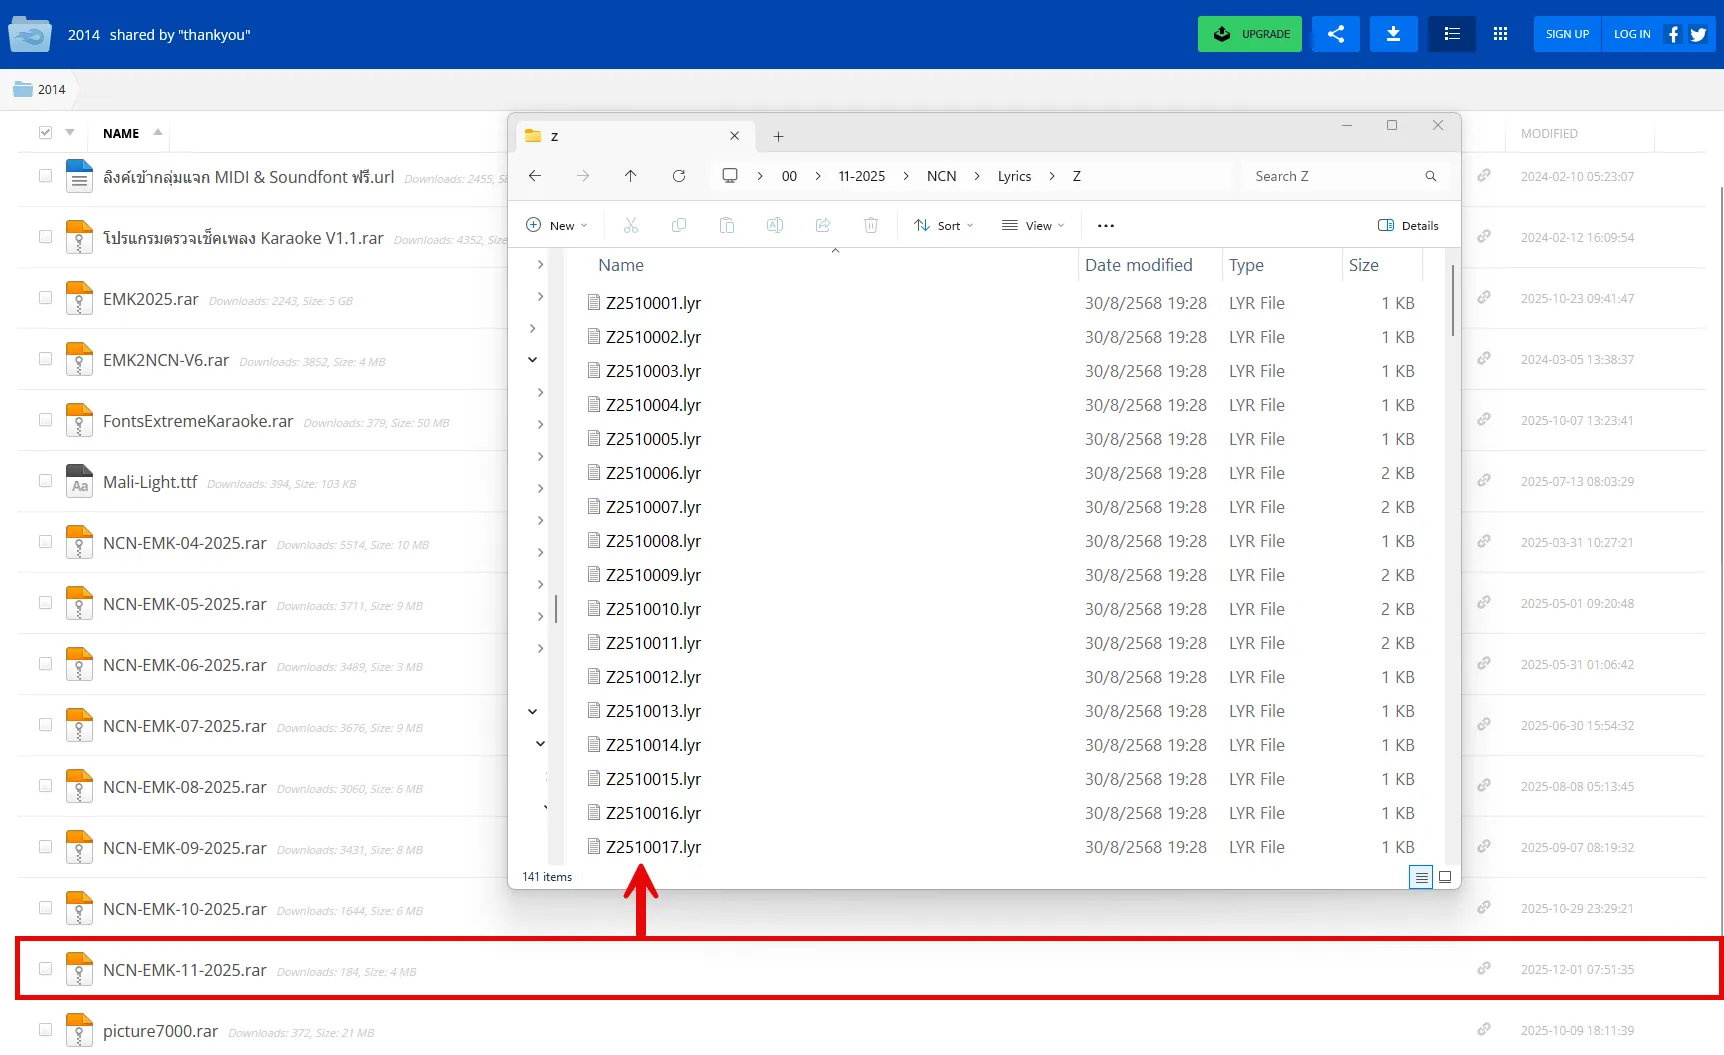Close the Z tab in Explorer
The height and width of the screenshot is (1055, 1724).
point(735,136)
